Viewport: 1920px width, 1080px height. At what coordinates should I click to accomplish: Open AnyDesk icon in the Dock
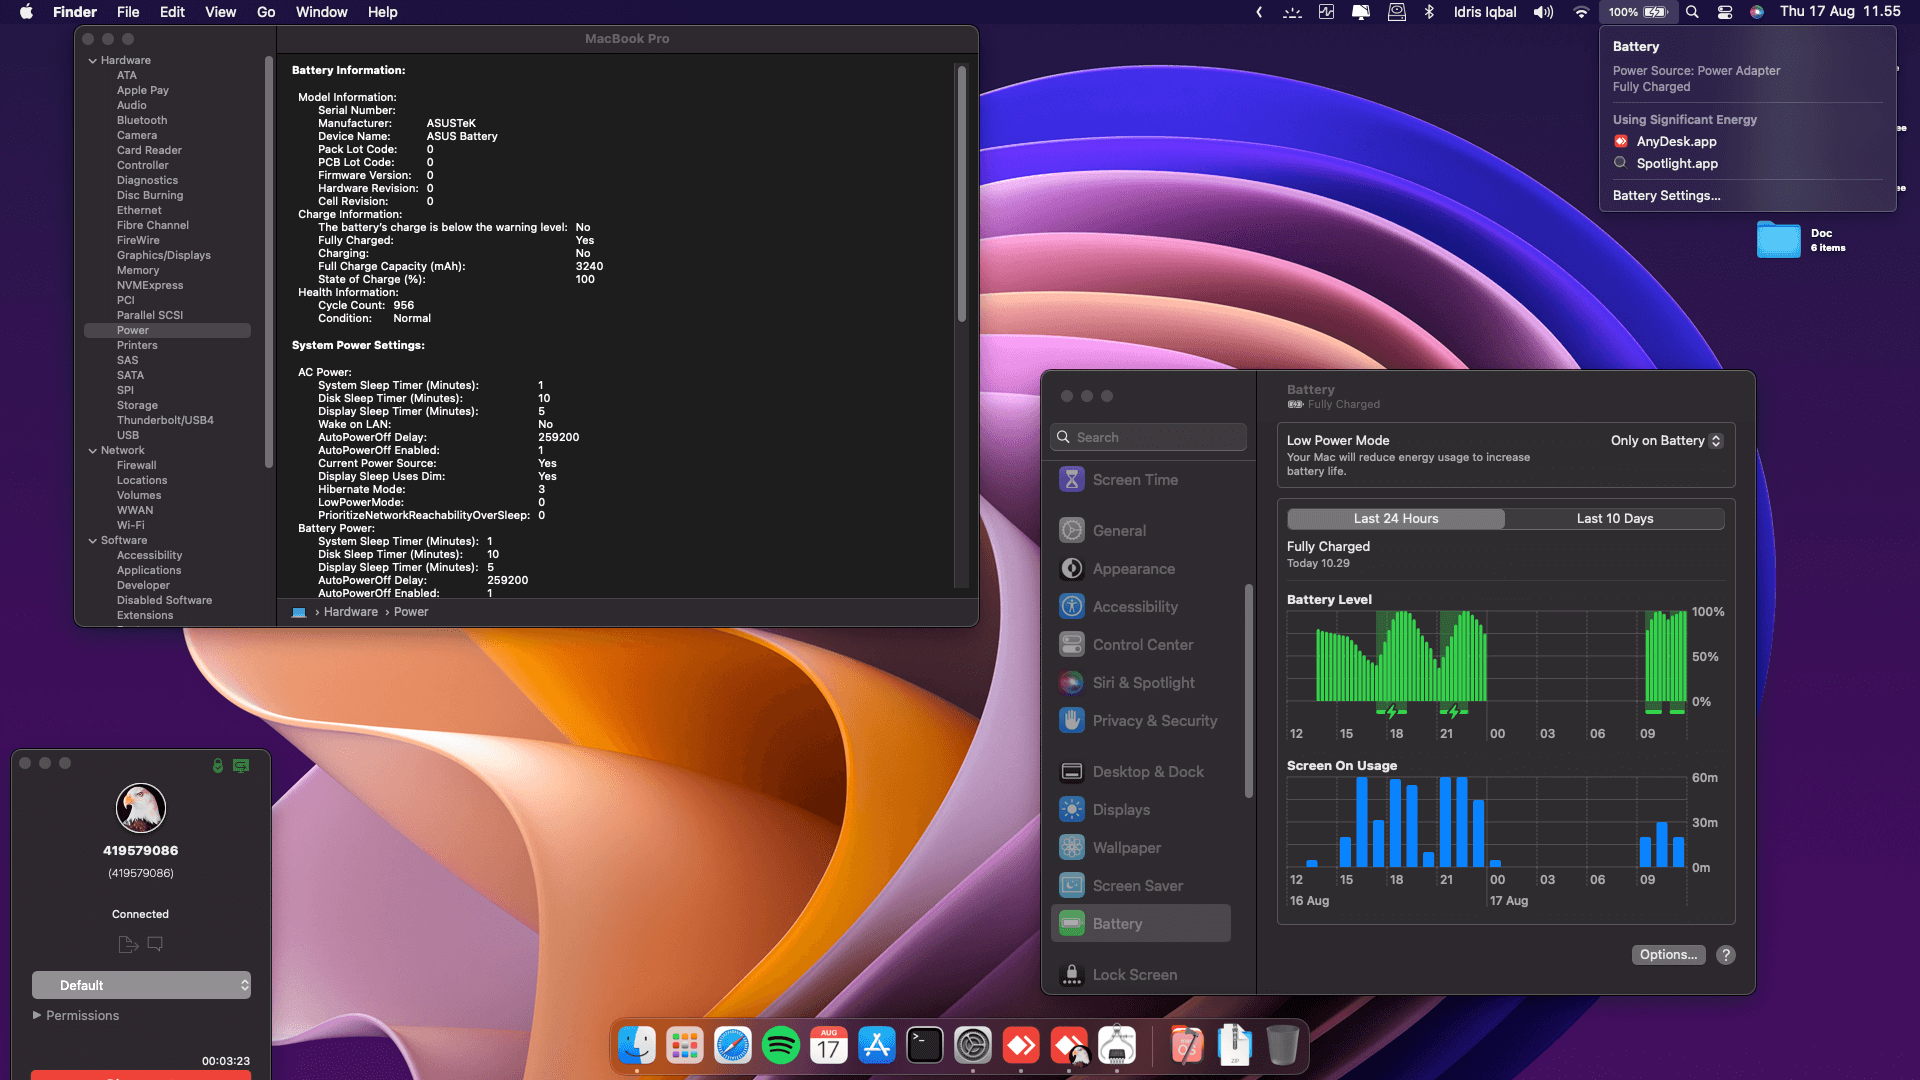coord(1021,1046)
